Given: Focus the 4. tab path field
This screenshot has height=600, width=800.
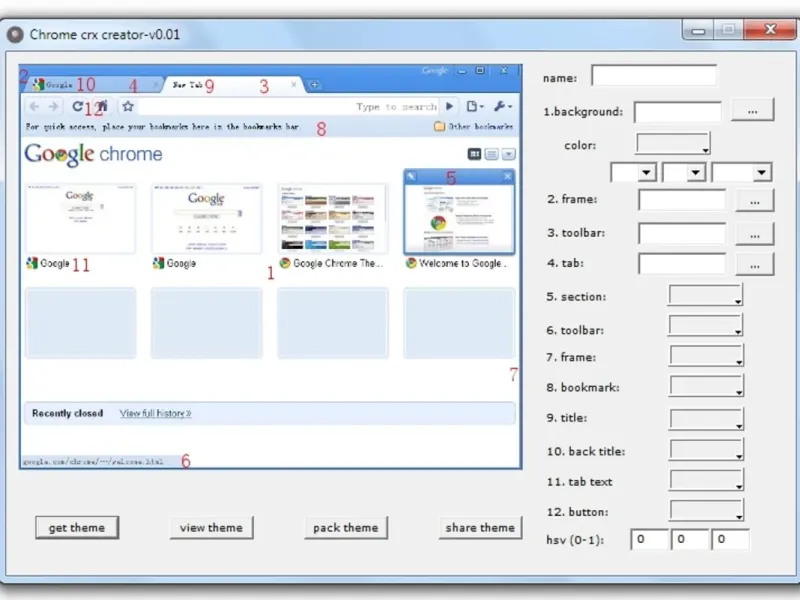Looking at the screenshot, I should [x=682, y=263].
